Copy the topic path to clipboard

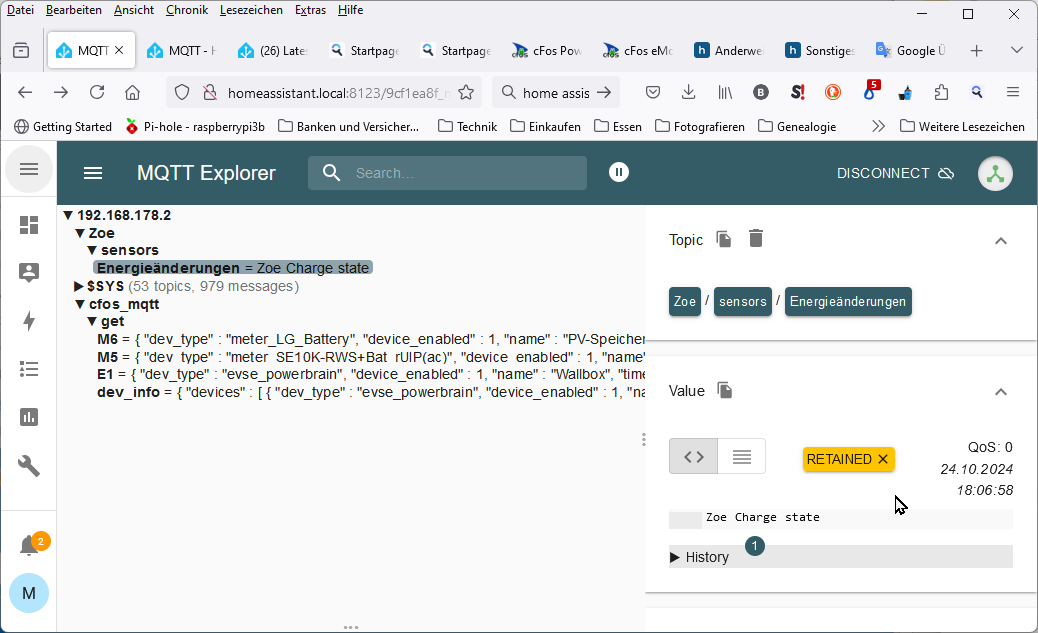pos(724,239)
